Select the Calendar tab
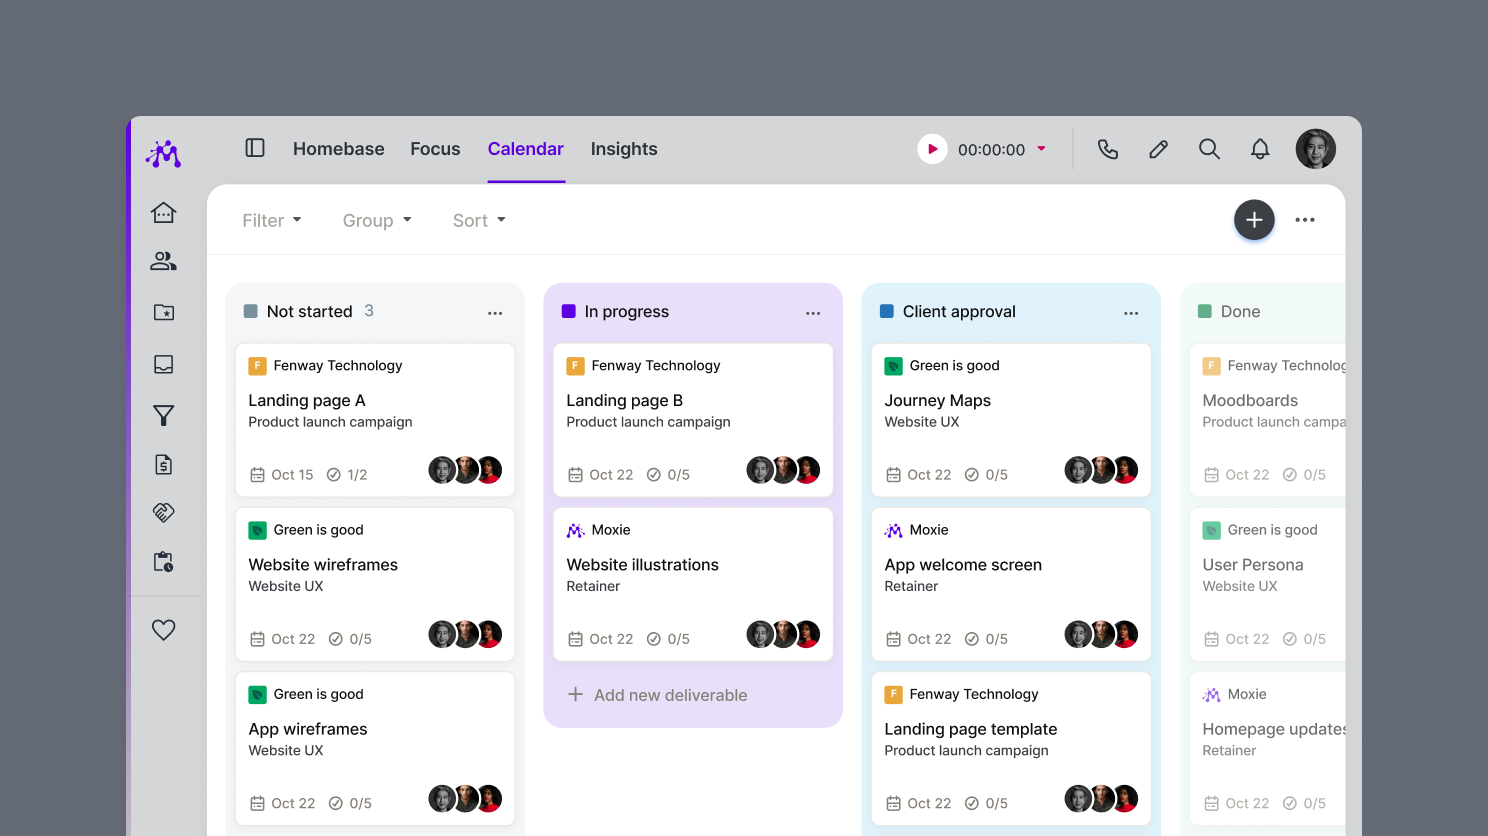 click(x=526, y=149)
